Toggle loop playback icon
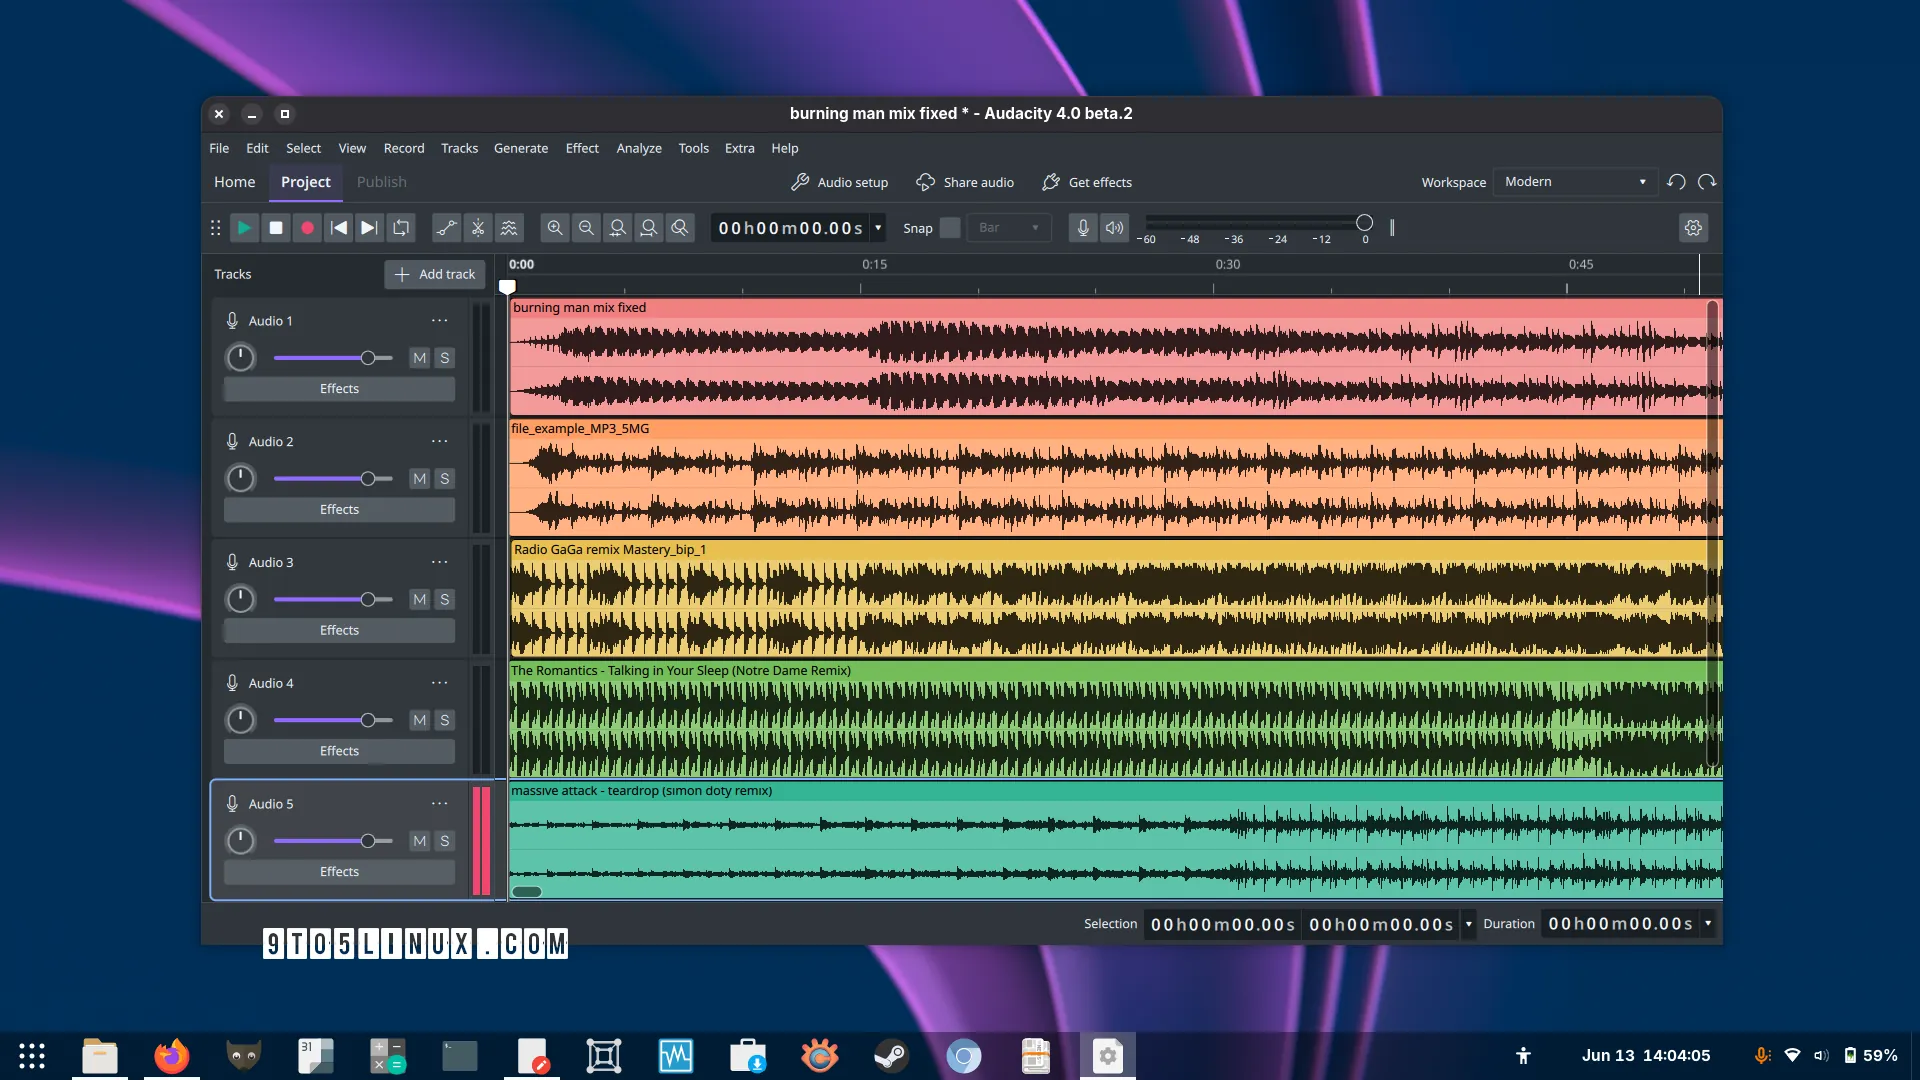 point(401,228)
